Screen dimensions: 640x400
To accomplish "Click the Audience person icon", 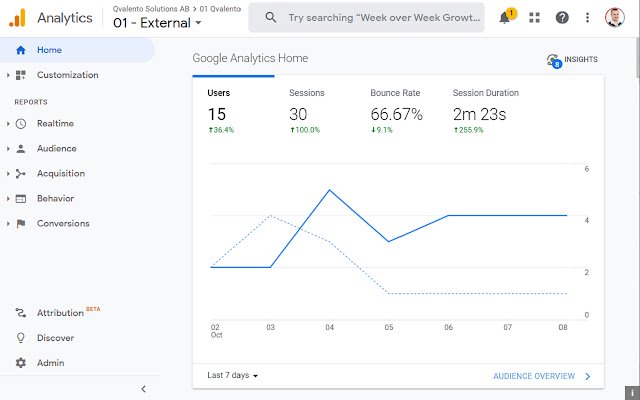I will point(20,149).
